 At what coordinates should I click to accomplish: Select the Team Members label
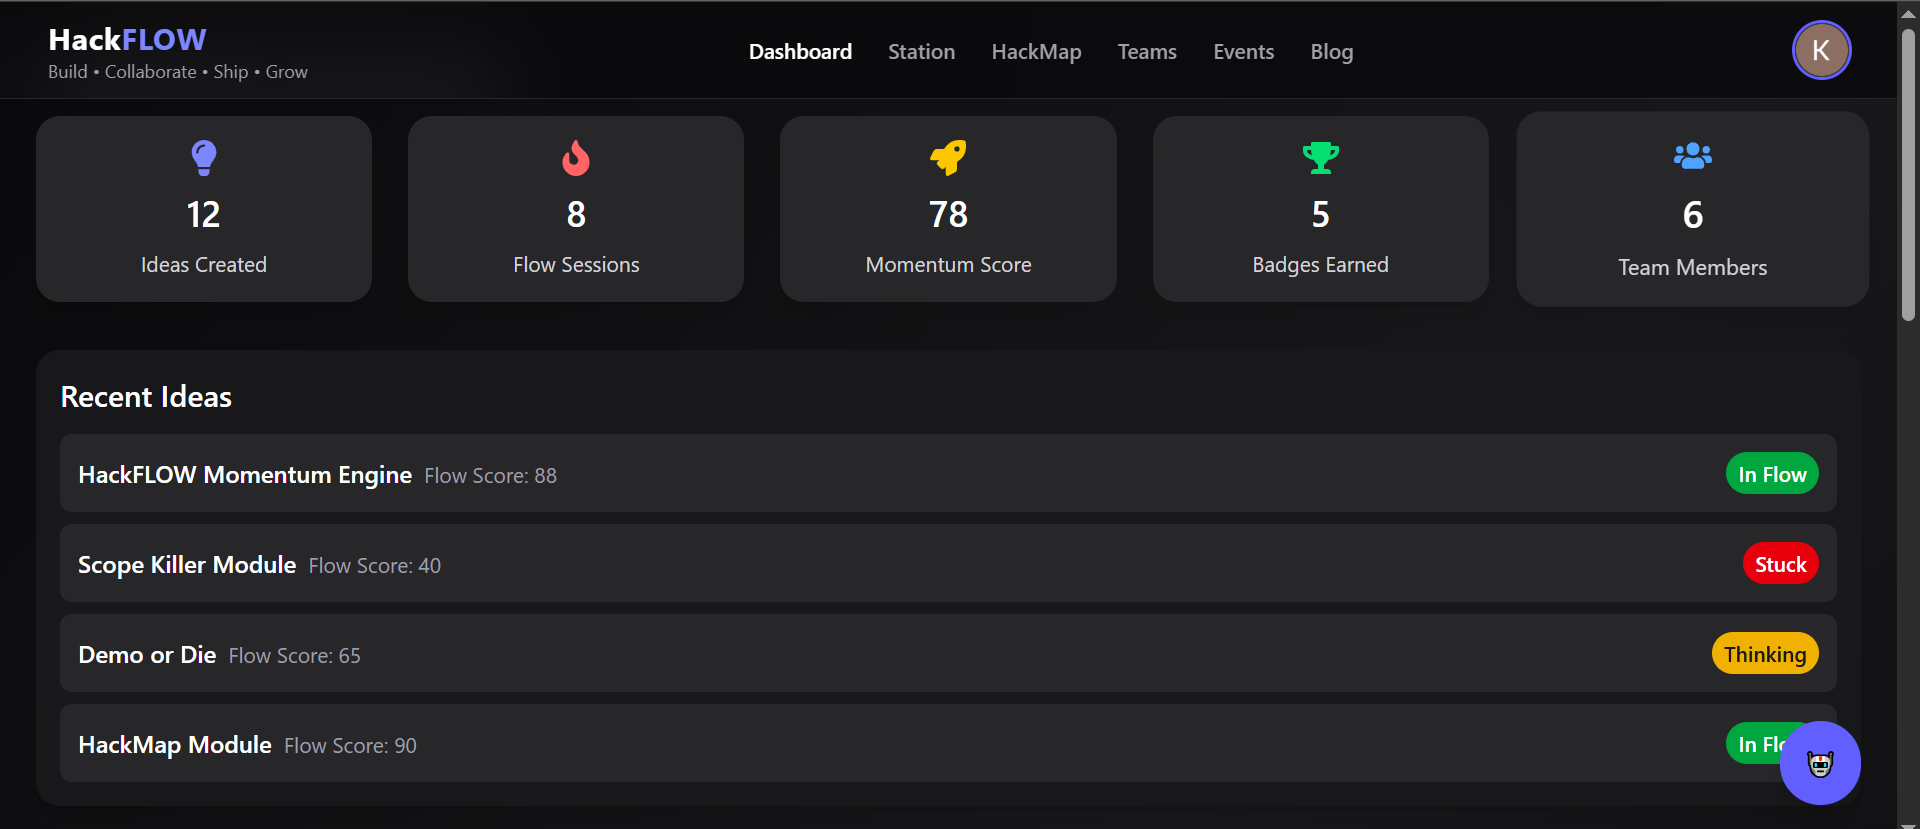1693,268
